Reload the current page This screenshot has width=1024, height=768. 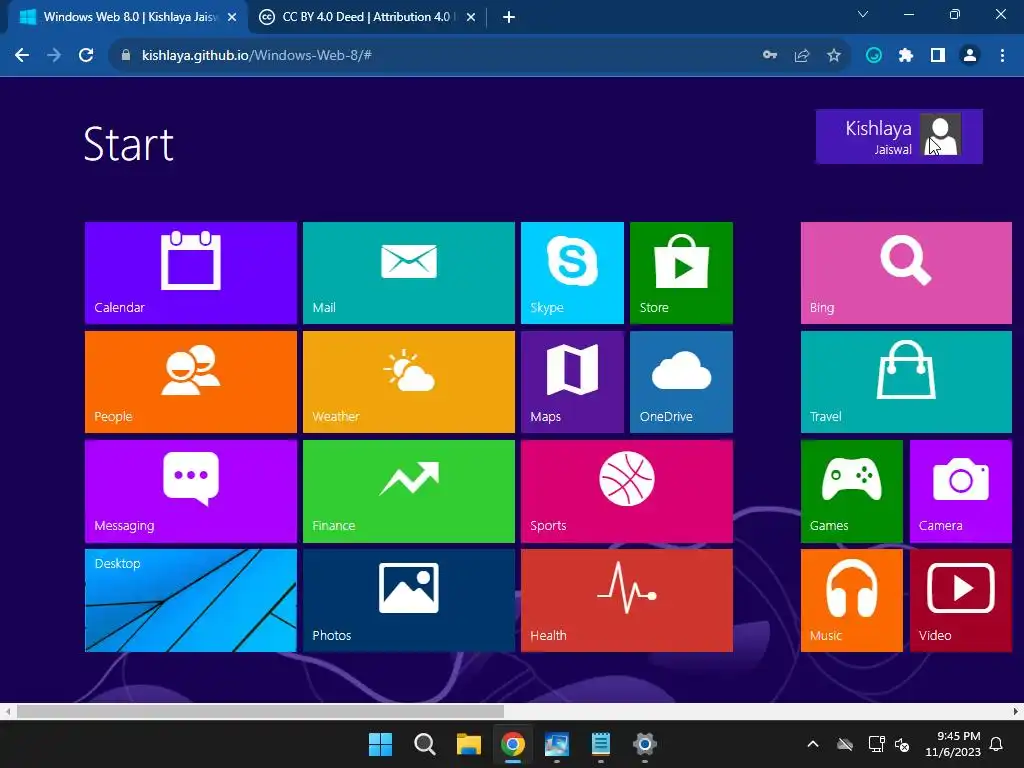86,56
